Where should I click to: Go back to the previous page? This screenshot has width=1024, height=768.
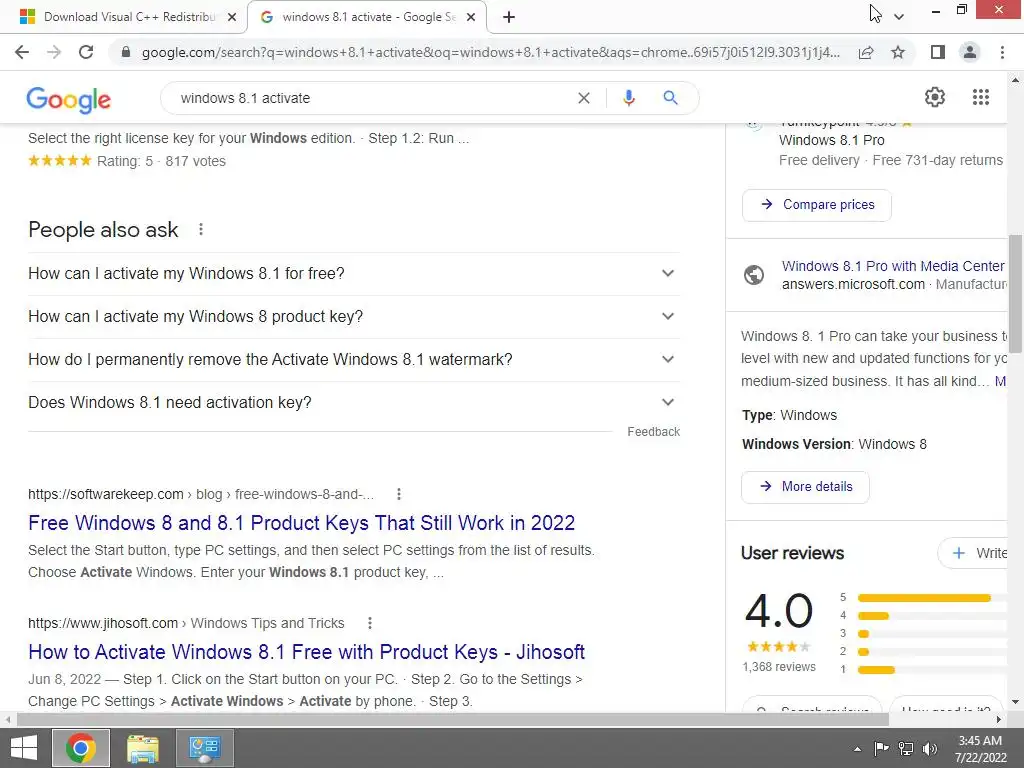point(22,52)
